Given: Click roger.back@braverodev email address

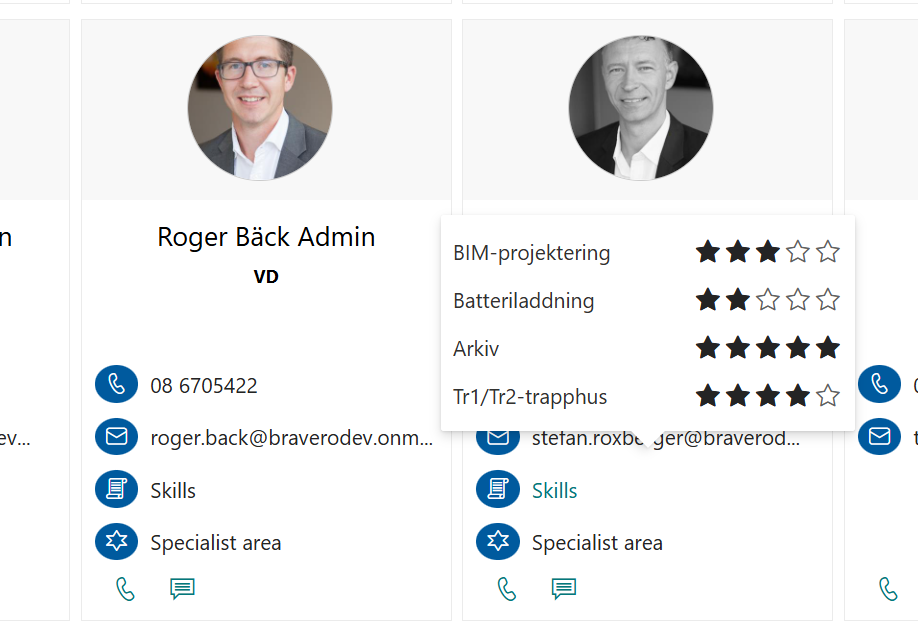Looking at the screenshot, I should pyautogui.click(x=292, y=438).
